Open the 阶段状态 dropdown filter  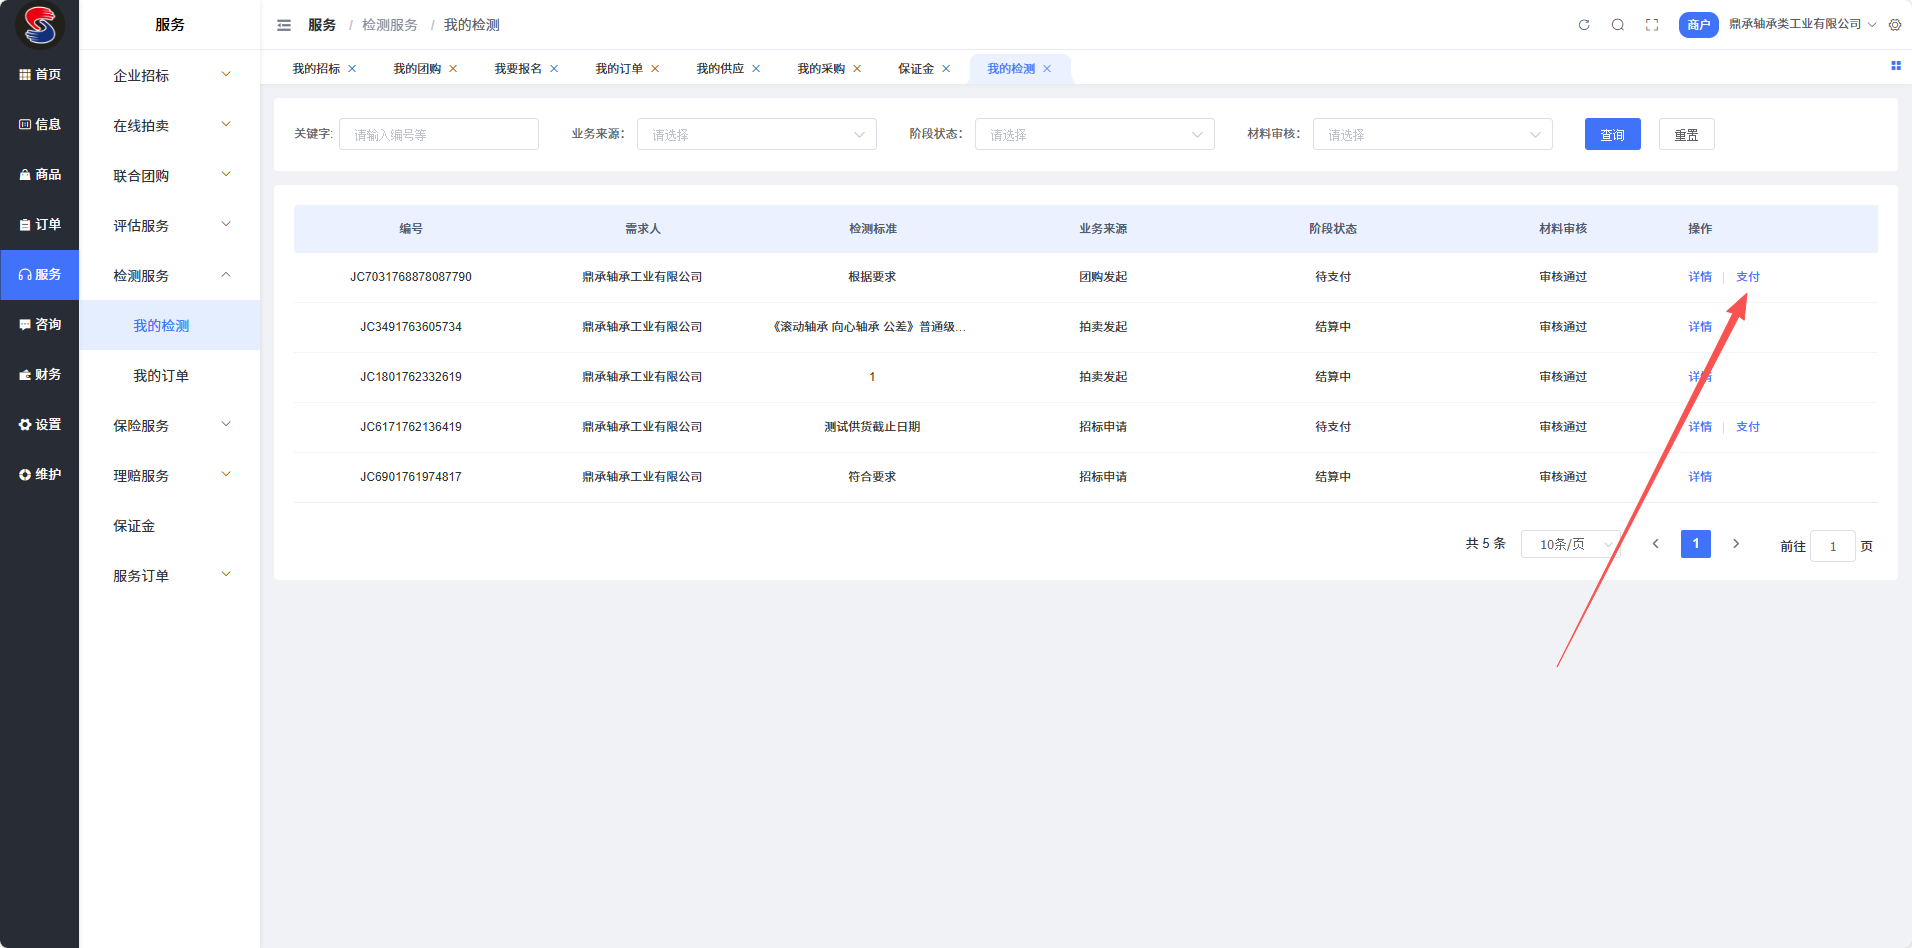click(1094, 135)
